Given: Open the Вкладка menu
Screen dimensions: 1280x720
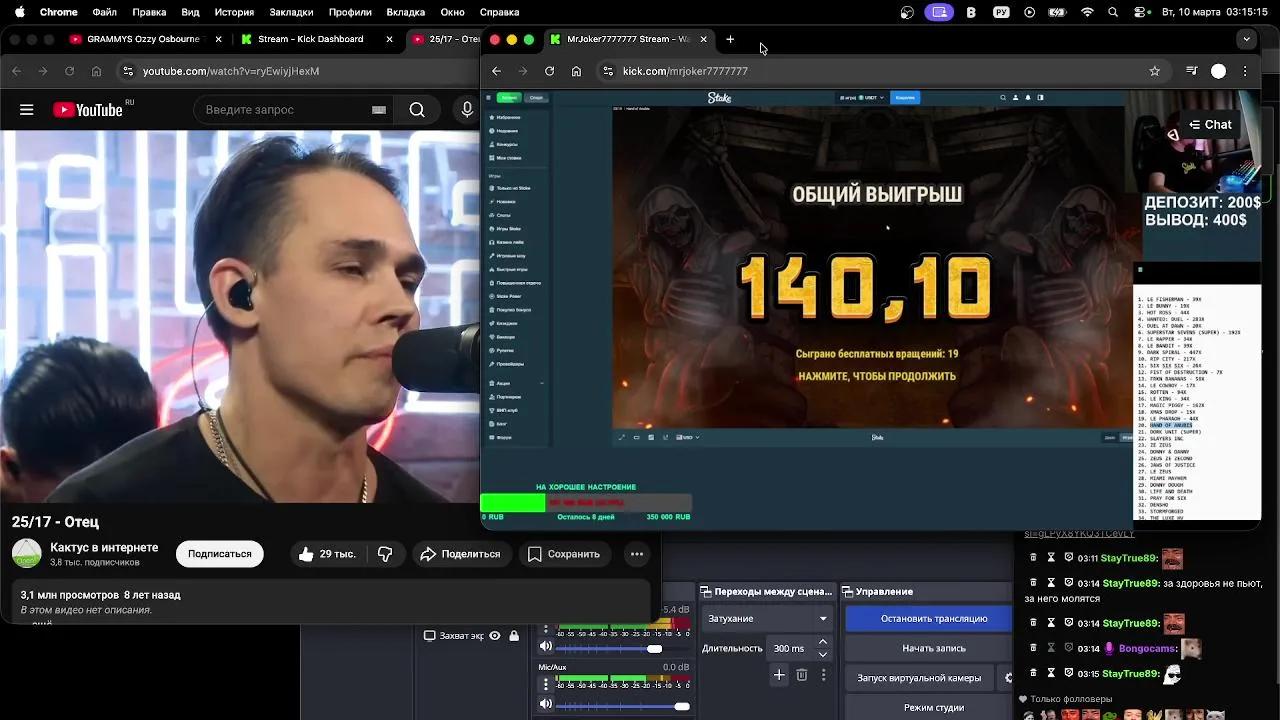Looking at the screenshot, I should click(x=405, y=12).
